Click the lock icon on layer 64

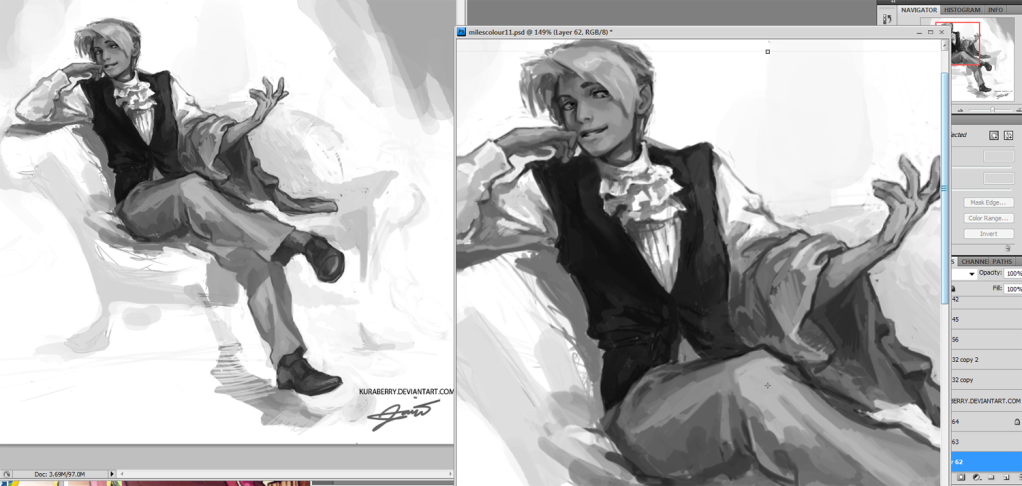click(x=1017, y=422)
